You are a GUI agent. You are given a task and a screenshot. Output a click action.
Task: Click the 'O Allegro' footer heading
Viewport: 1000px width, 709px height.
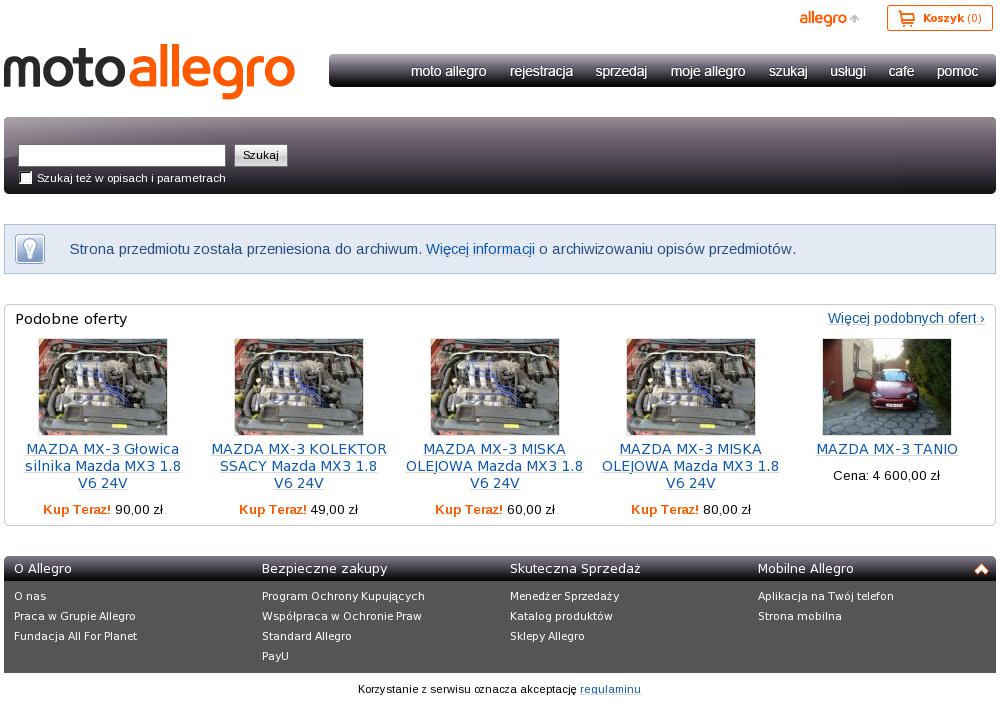point(43,569)
